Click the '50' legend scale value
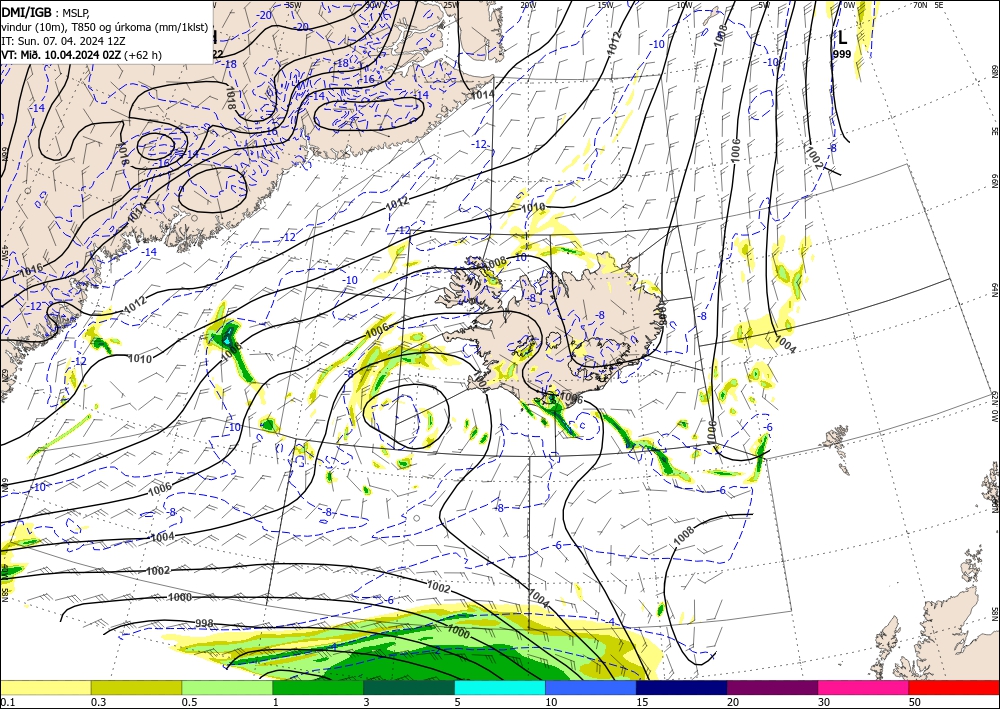1000x709 pixels. tap(915, 702)
